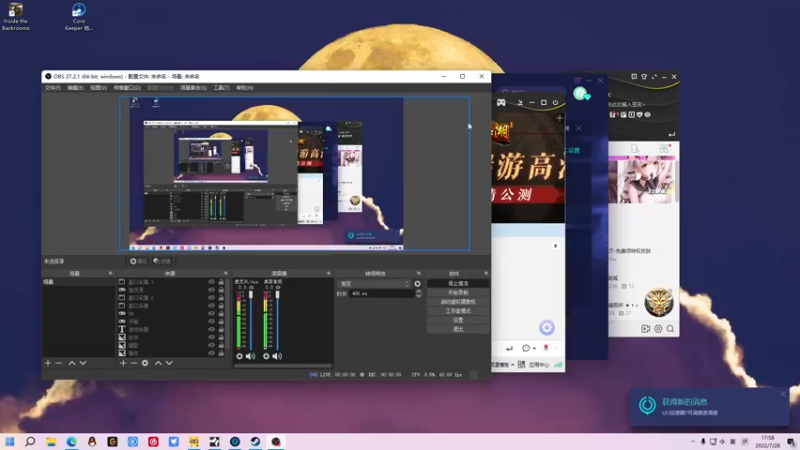Move selected source up with arrow icon
The height and width of the screenshot is (450, 800).
157,363
